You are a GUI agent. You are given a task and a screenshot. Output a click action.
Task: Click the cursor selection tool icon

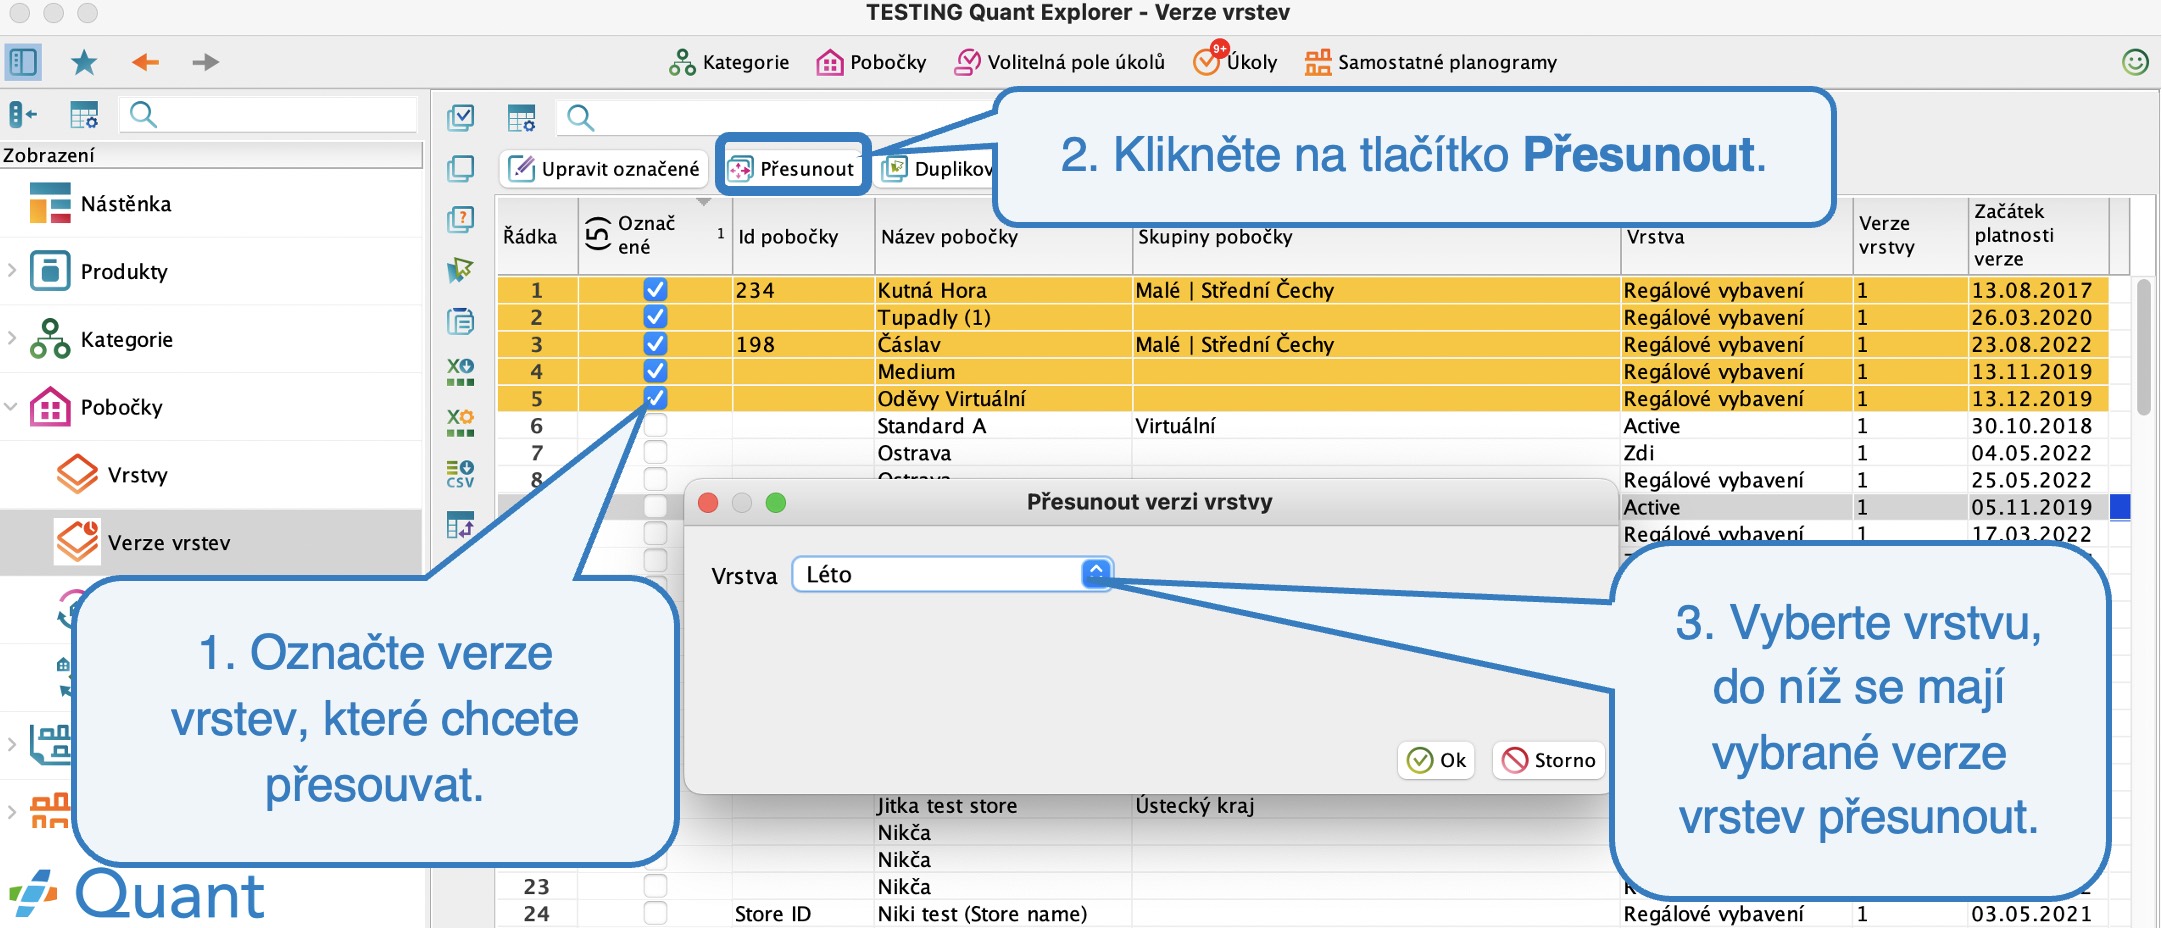pyautogui.click(x=461, y=270)
